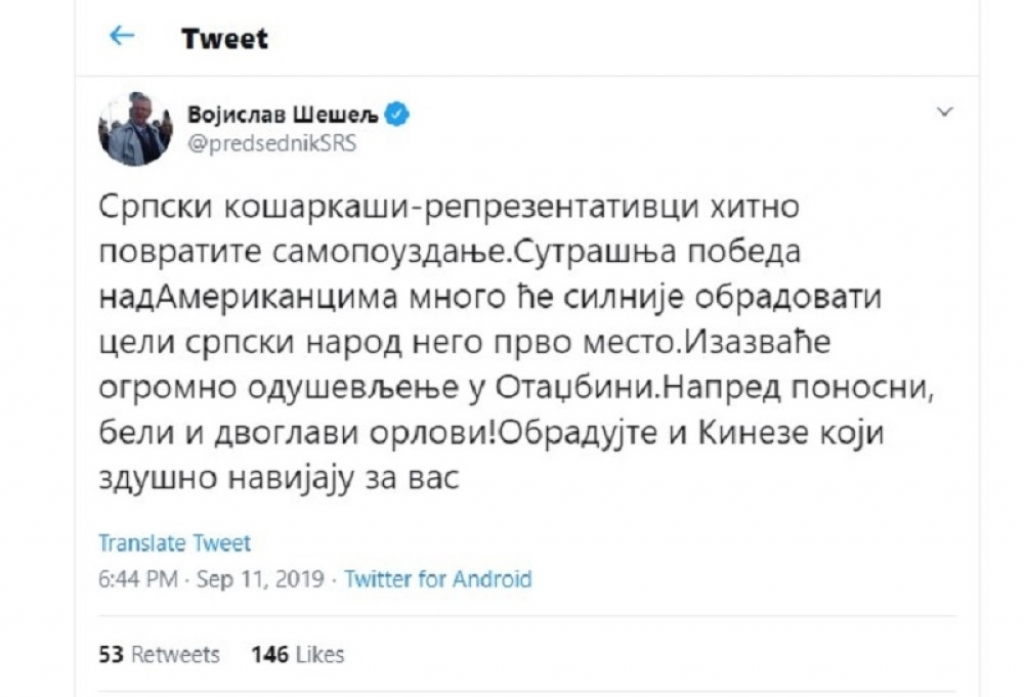Click the blue verified badge icon
Viewport: 1024px width, 697px height.
(x=398, y=114)
